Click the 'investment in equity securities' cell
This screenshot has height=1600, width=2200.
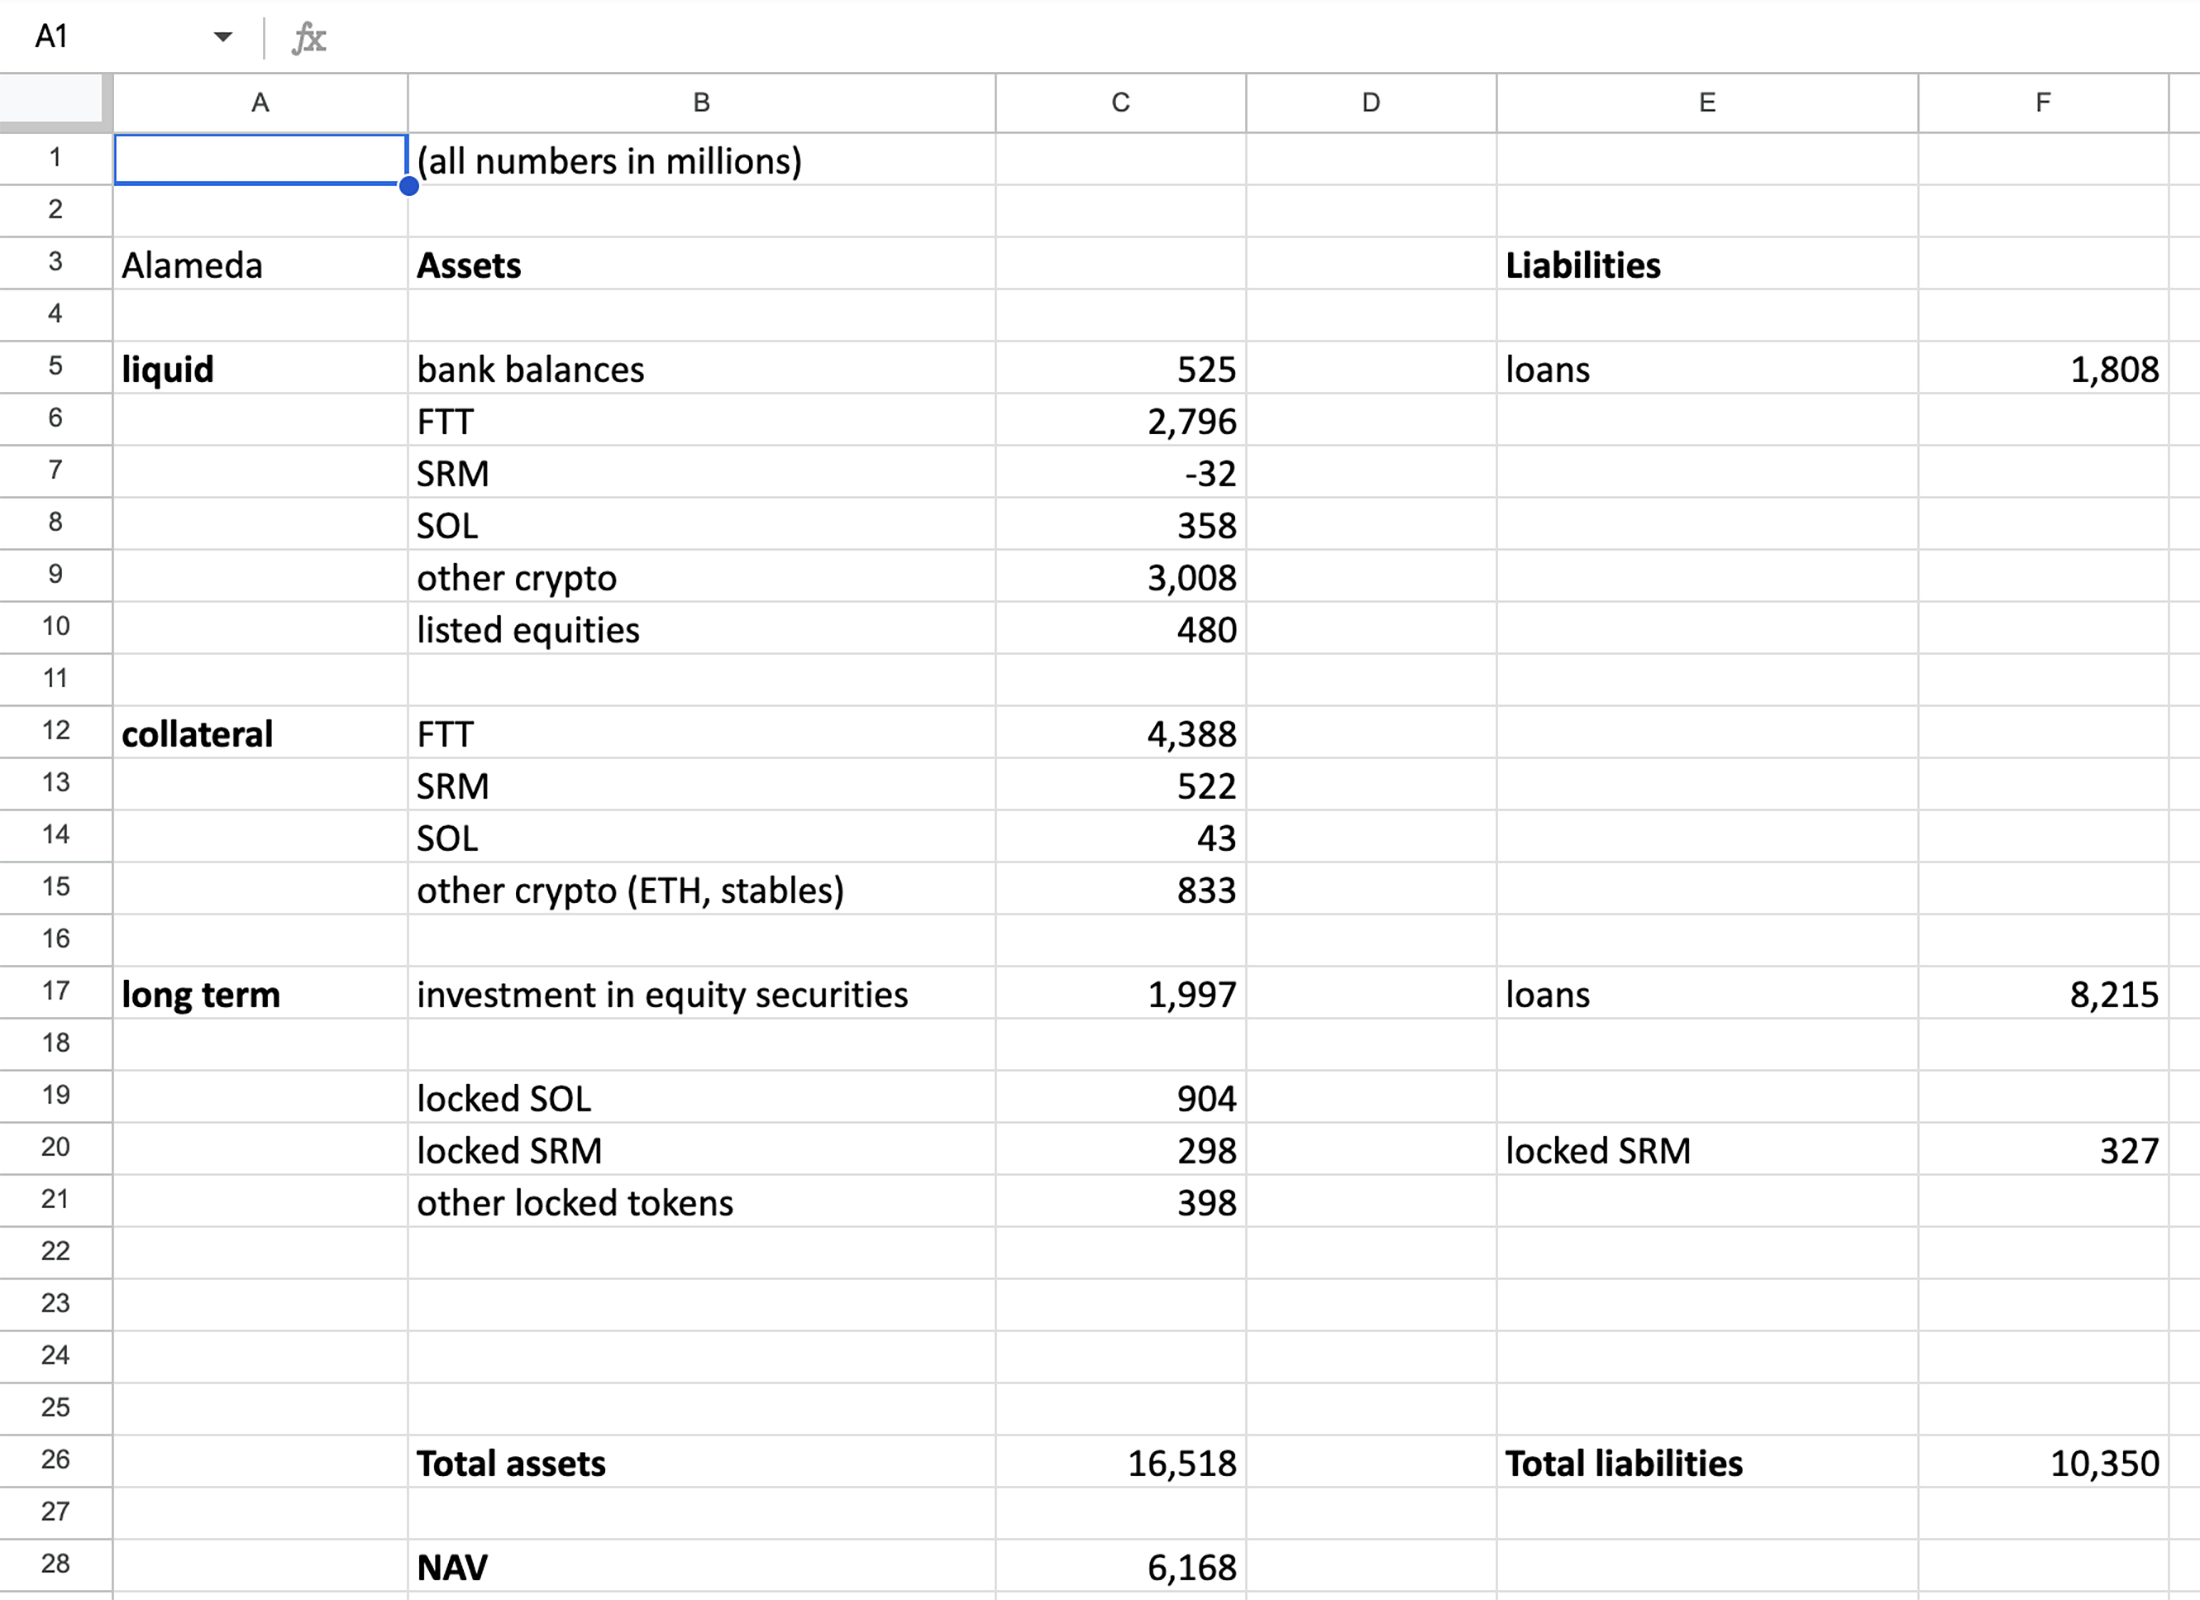pos(662,995)
